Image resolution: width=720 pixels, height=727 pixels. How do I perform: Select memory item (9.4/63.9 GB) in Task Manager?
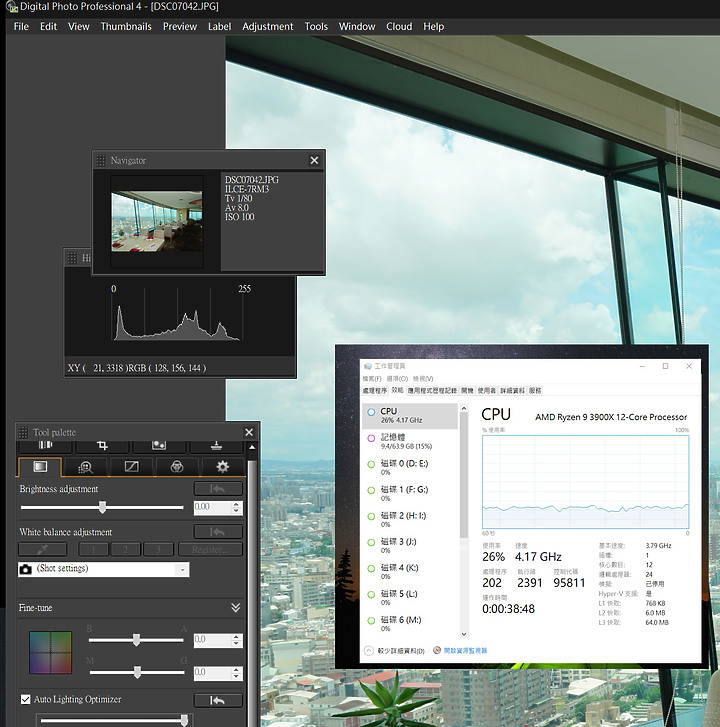coord(409,441)
